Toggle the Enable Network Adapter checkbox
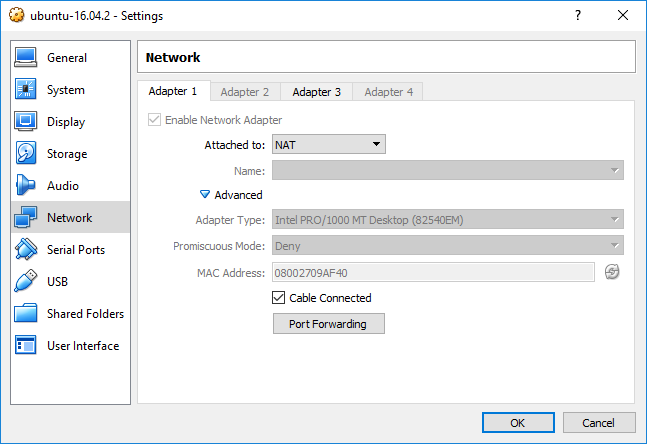The image size is (647, 444). [x=154, y=120]
